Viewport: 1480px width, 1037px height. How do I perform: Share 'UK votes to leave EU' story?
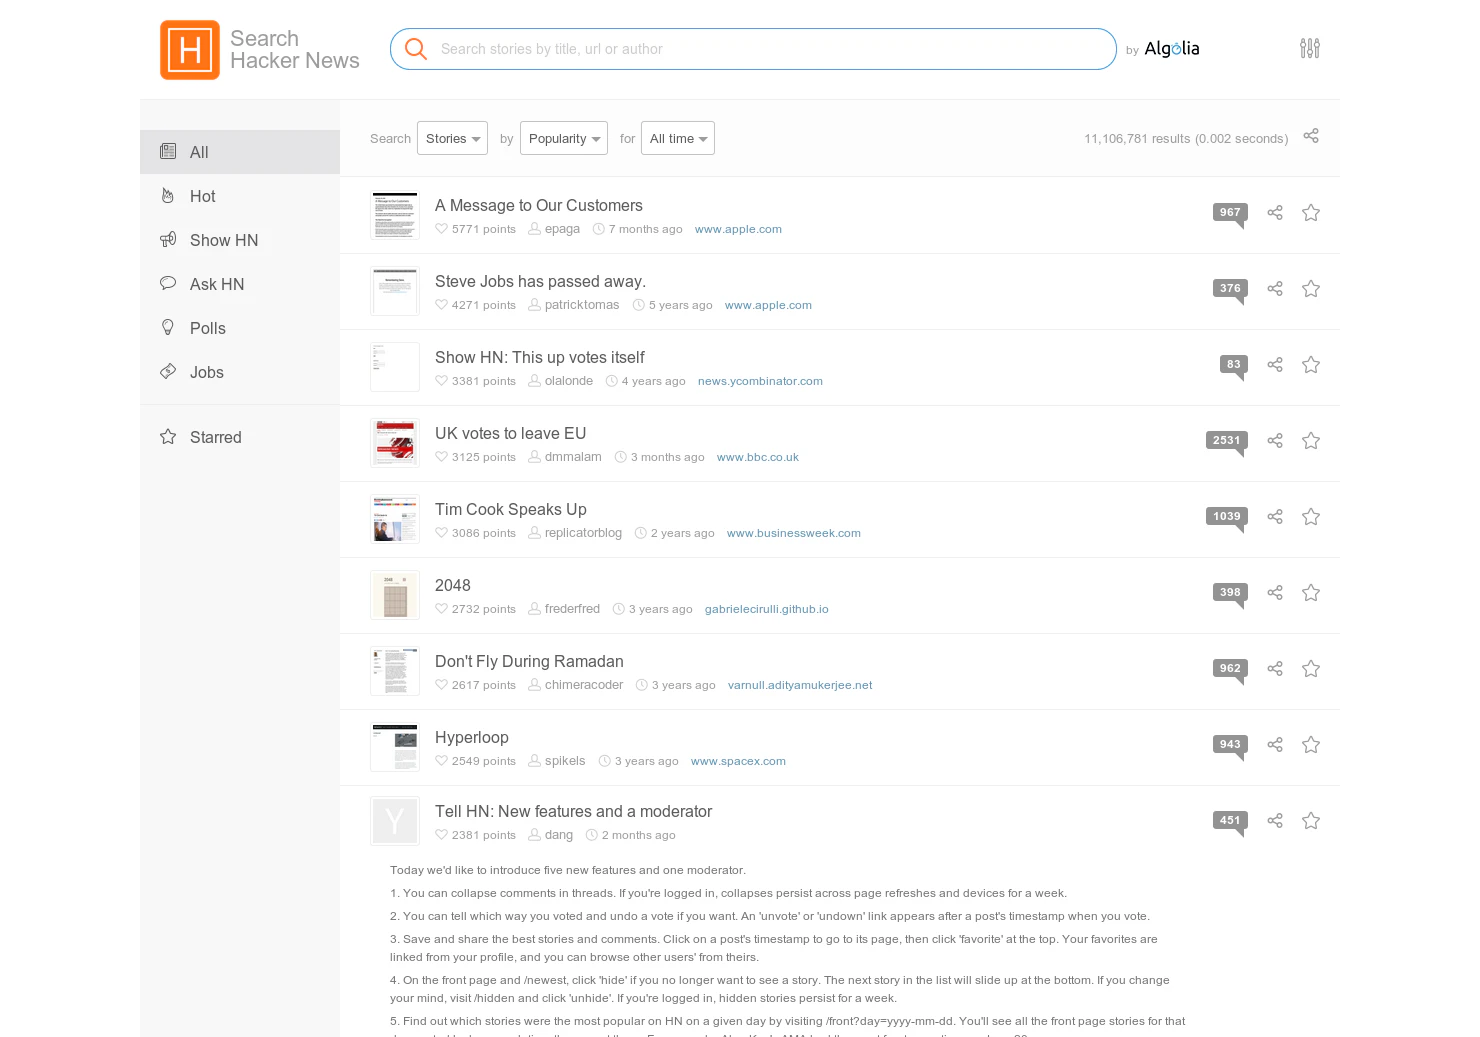click(x=1275, y=441)
